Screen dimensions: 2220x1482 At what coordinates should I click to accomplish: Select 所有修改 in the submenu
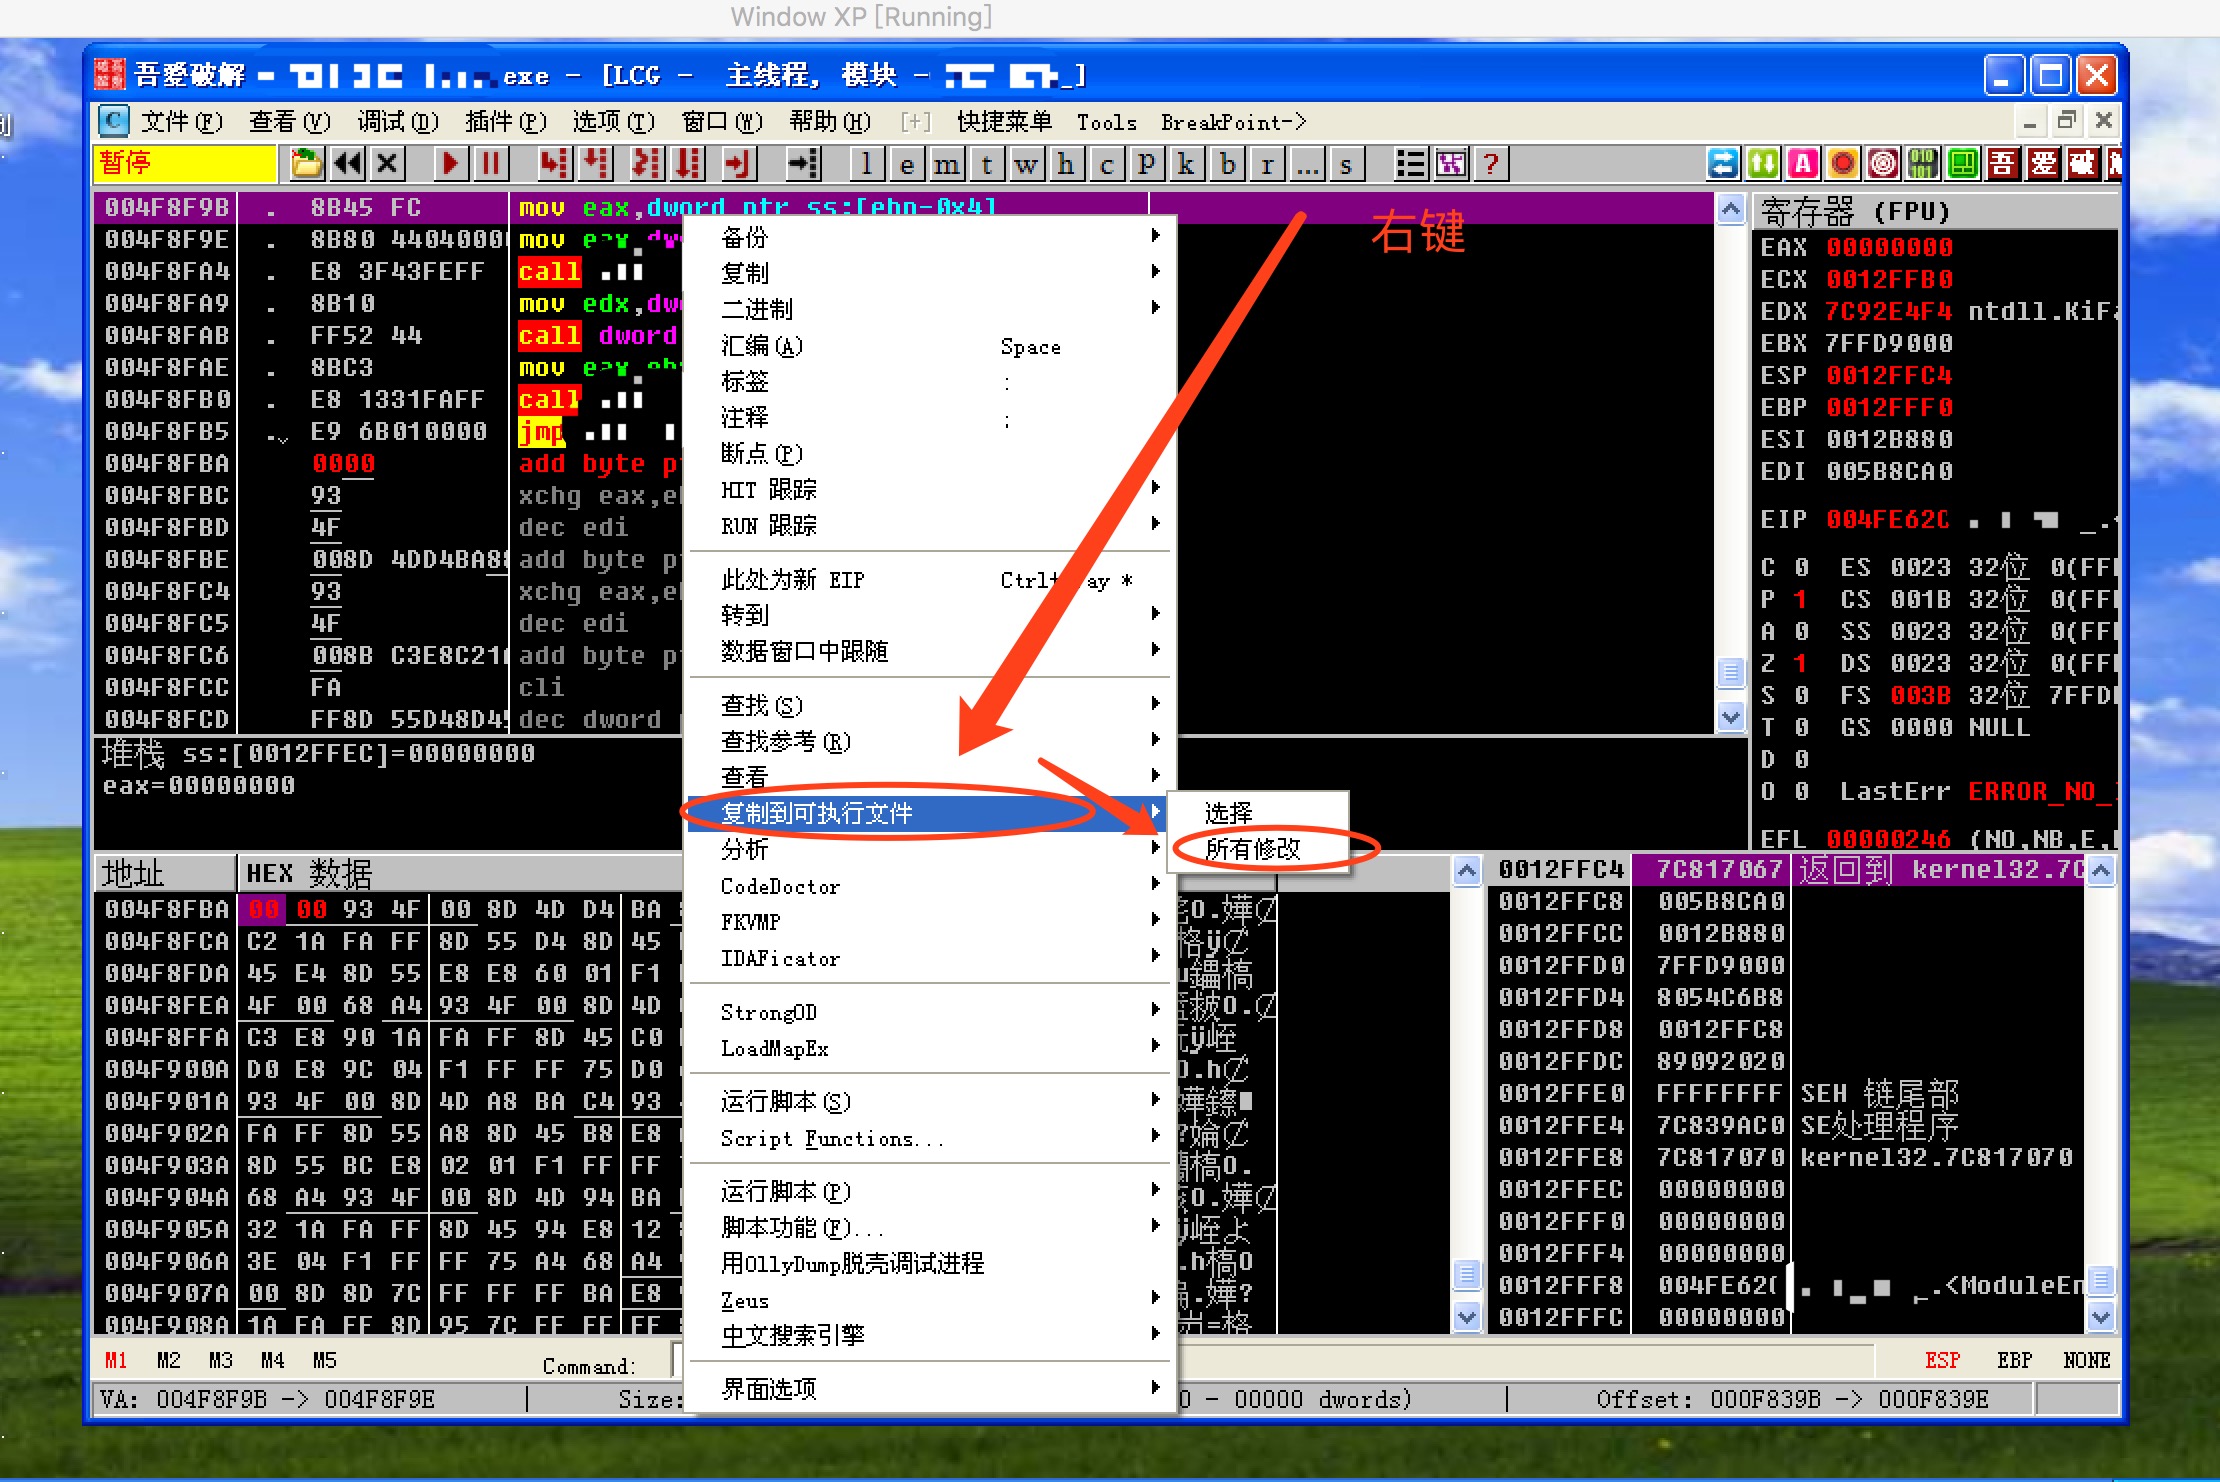tap(1259, 849)
